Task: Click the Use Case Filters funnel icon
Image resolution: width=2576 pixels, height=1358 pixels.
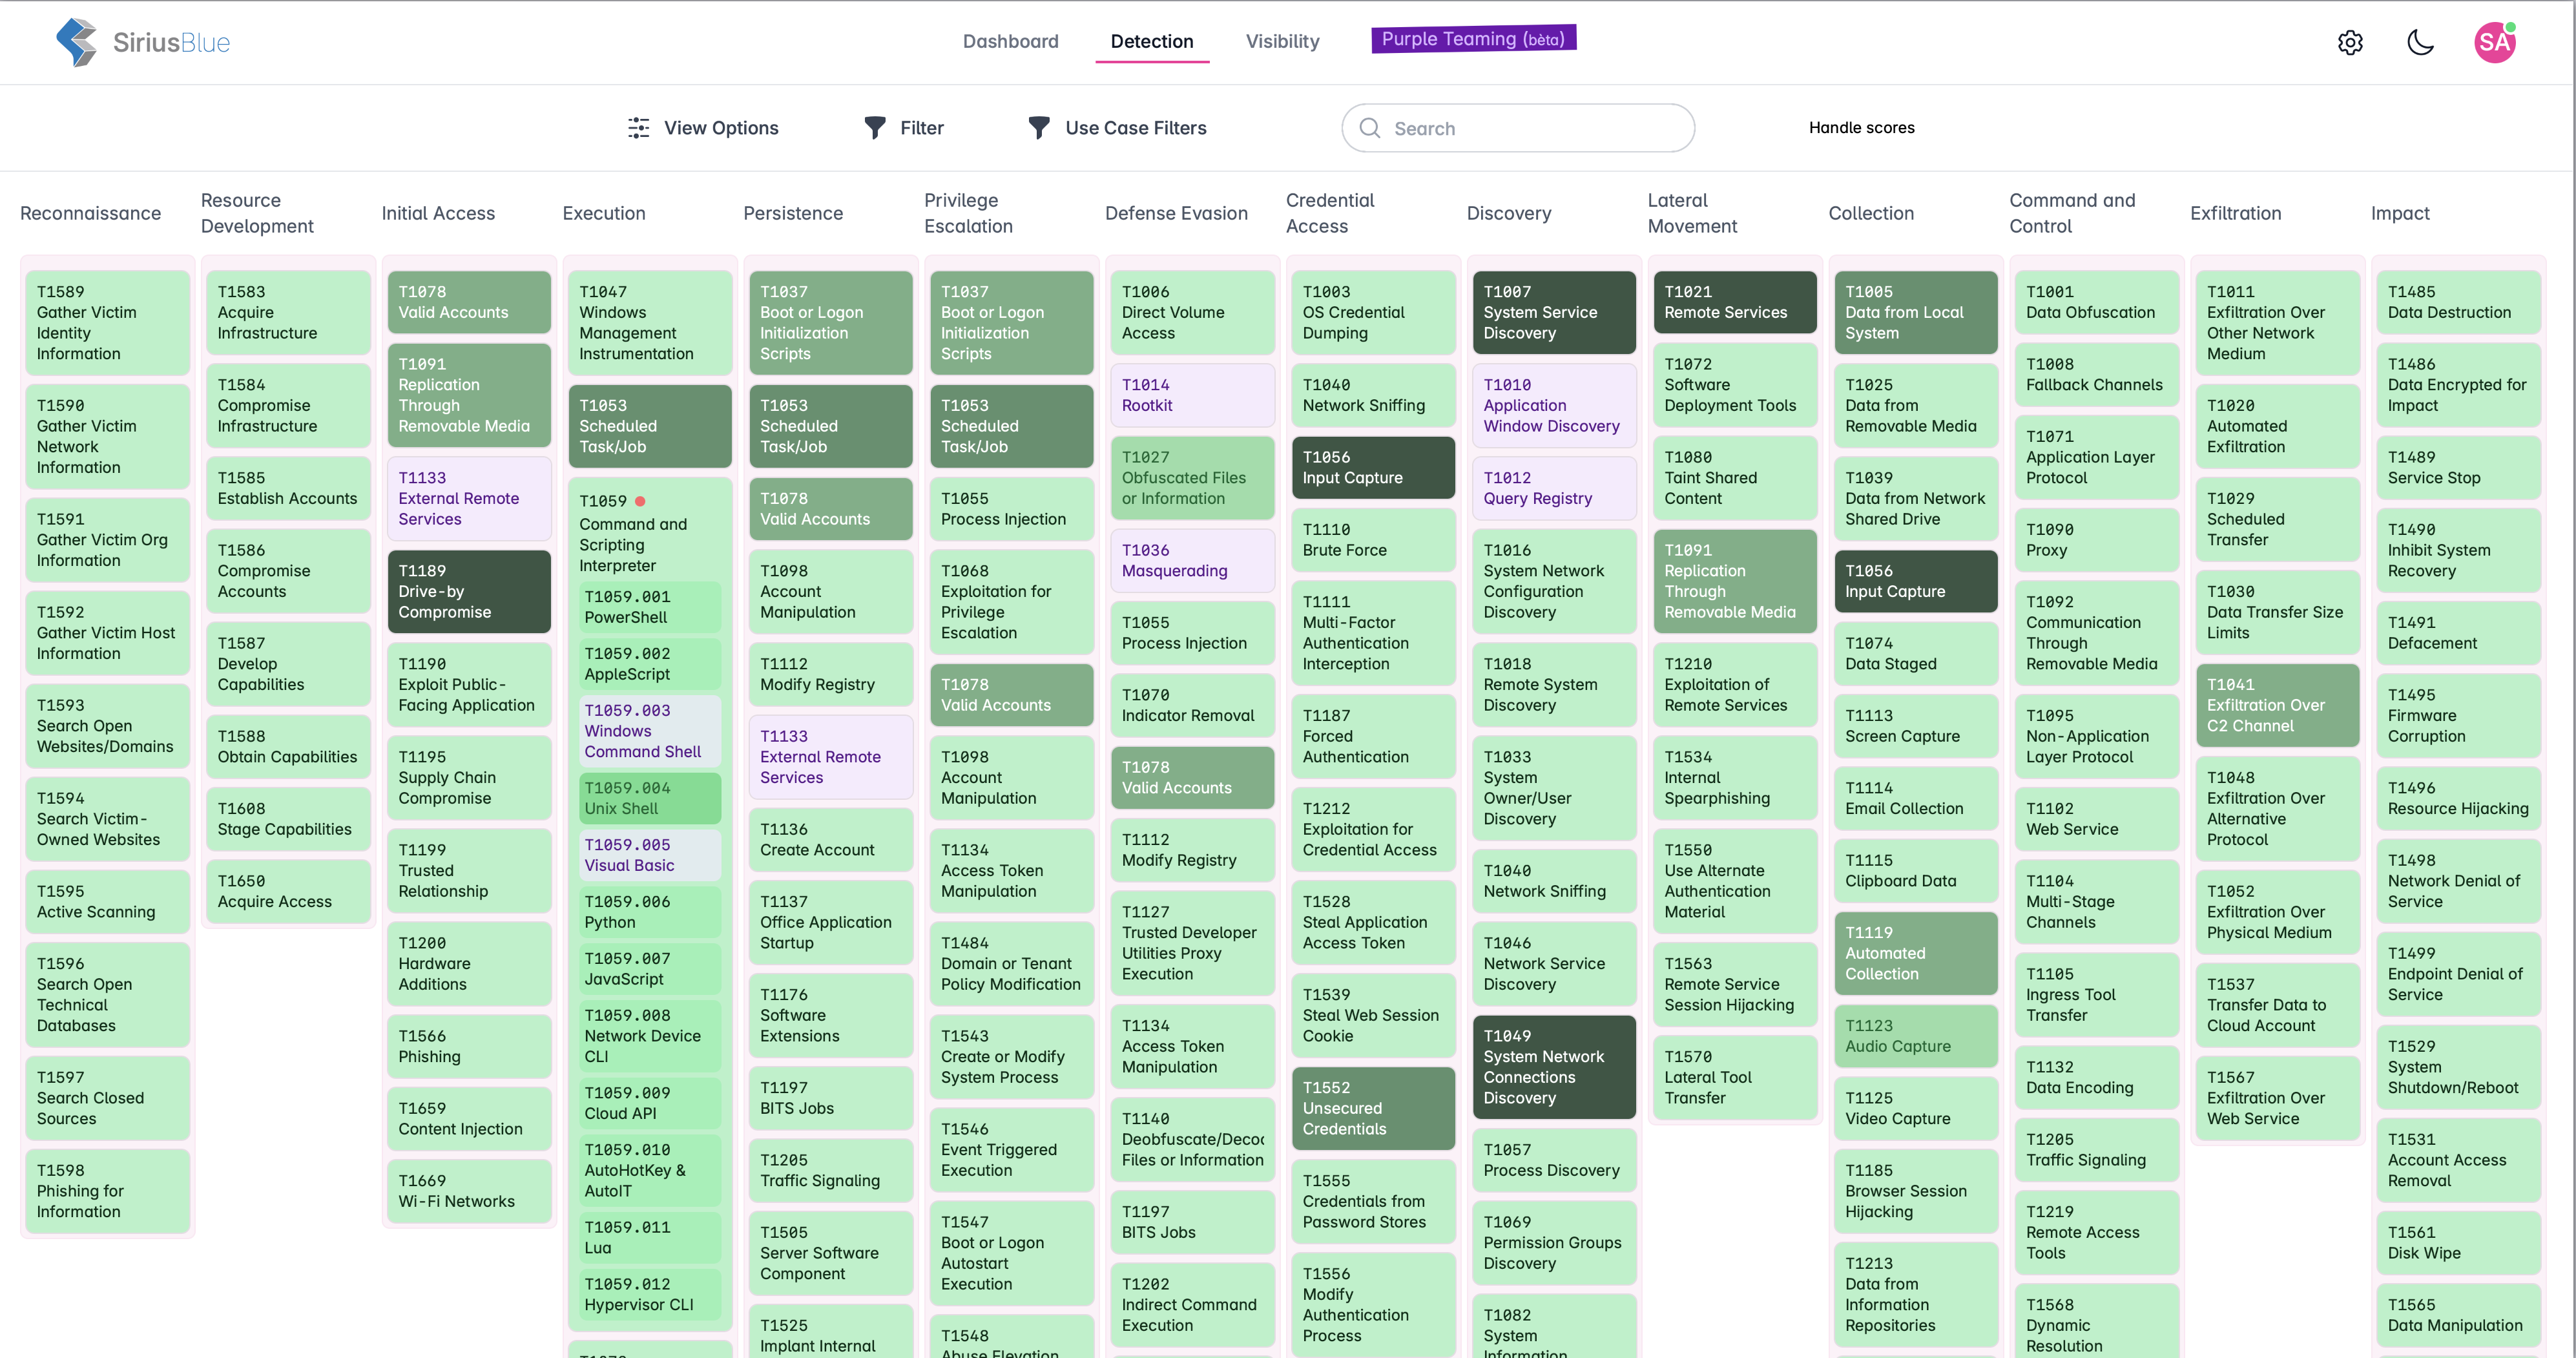Action: (1039, 128)
